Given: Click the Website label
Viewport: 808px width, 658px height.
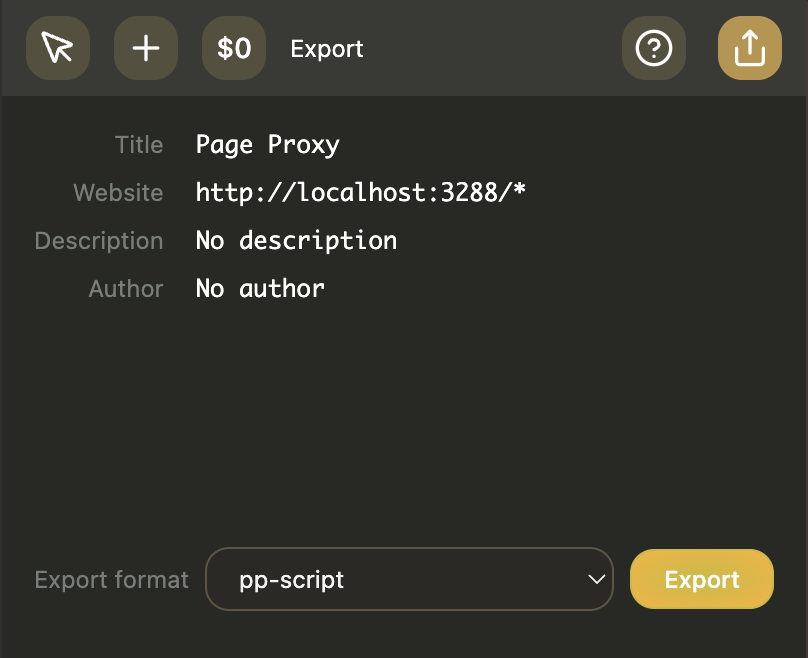Looking at the screenshot, I should (x=118, y=193).
